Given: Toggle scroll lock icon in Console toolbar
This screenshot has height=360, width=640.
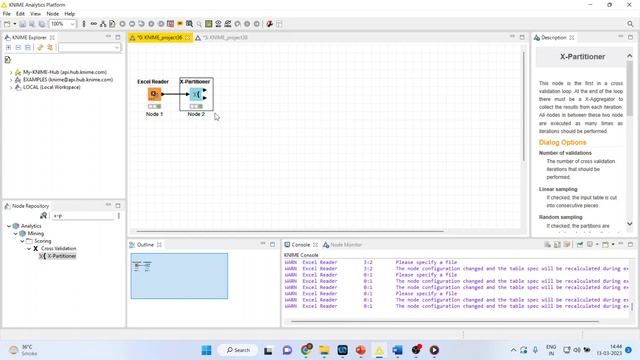Looking at the screenshot, I should [557, 244].
